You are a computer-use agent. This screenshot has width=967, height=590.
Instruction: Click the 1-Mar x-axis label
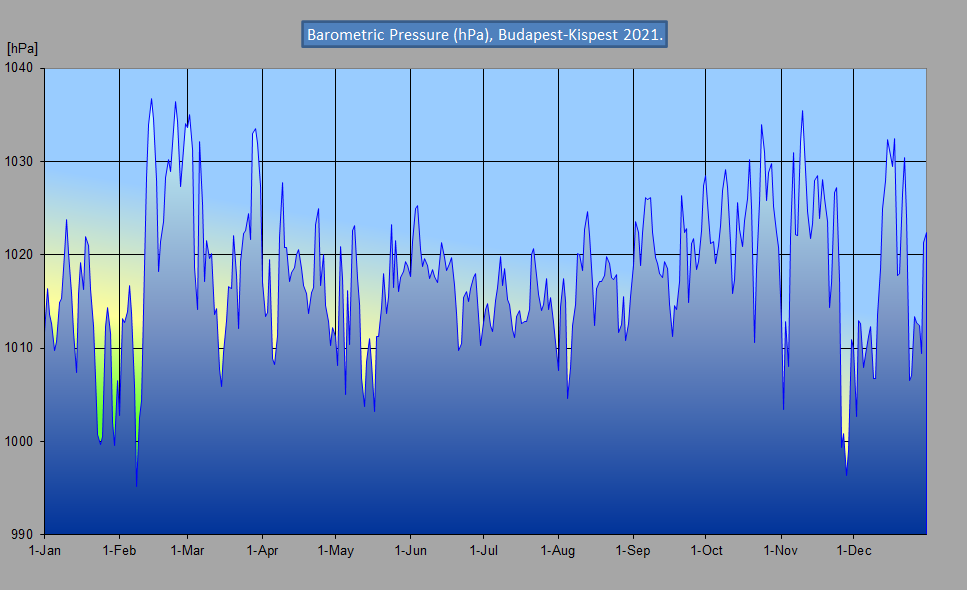(x=187, y=551)
